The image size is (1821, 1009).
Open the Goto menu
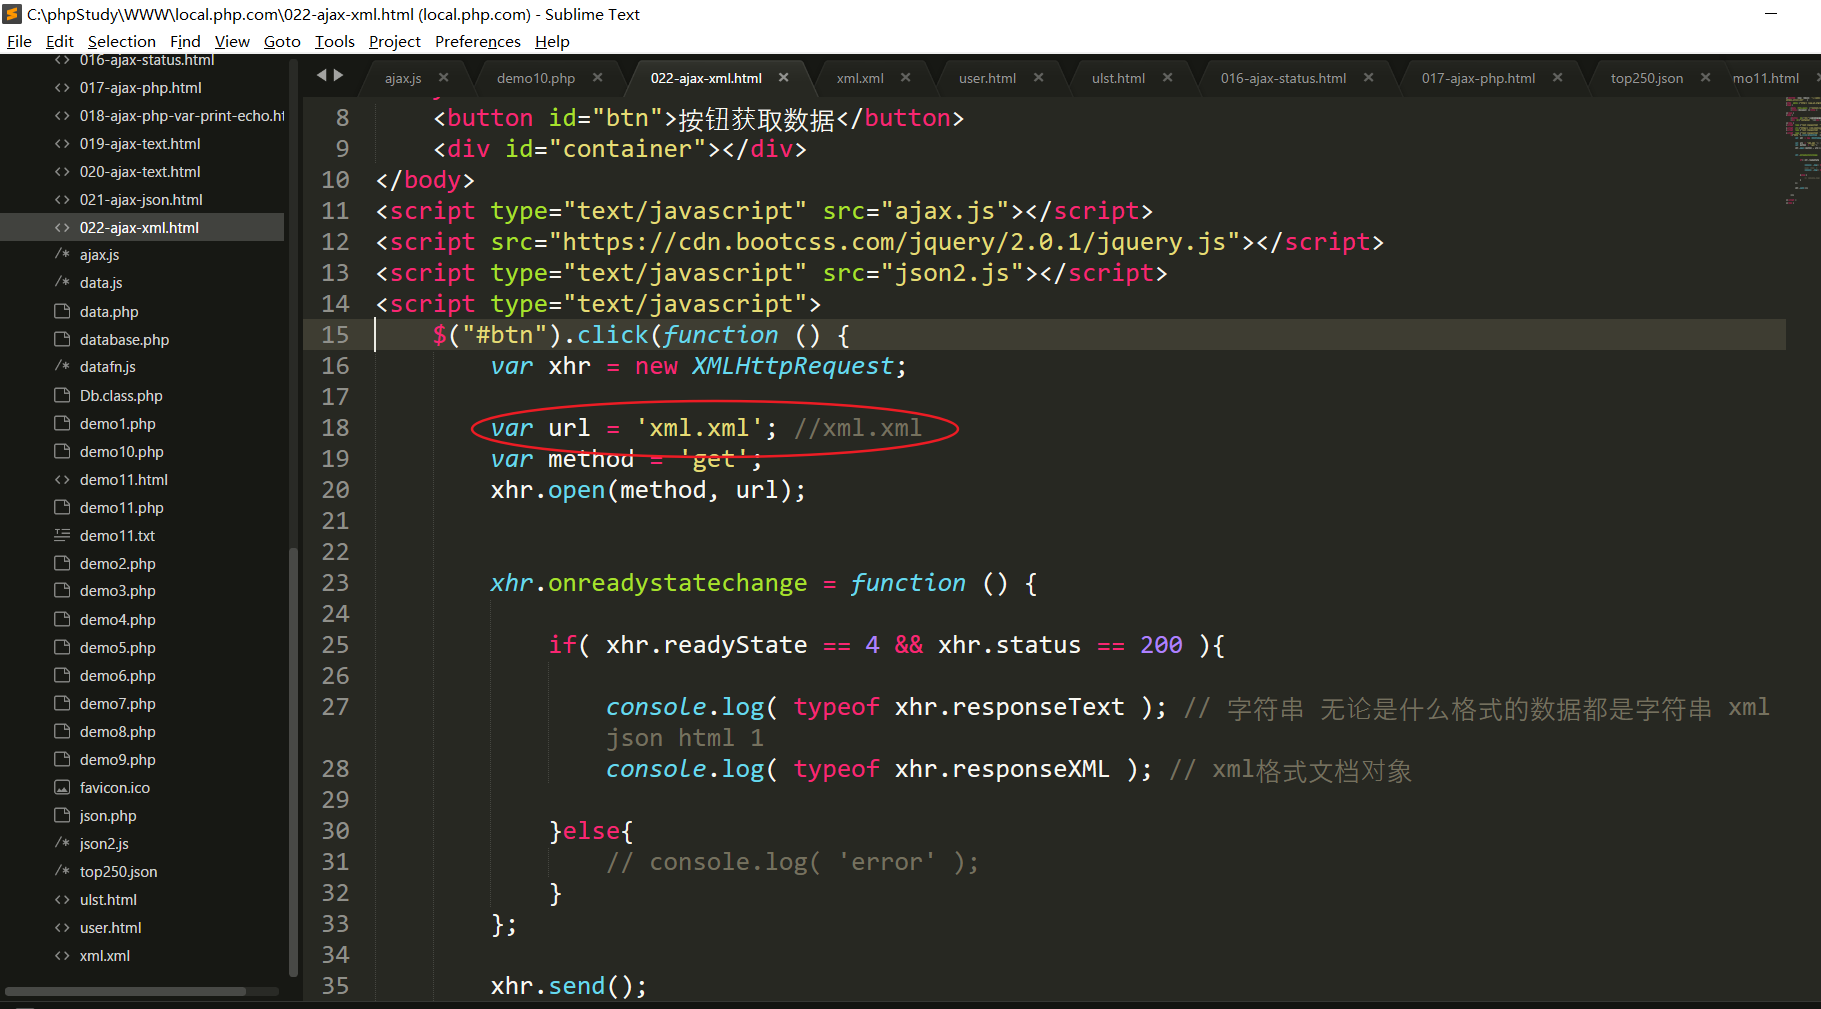(282, 41)
